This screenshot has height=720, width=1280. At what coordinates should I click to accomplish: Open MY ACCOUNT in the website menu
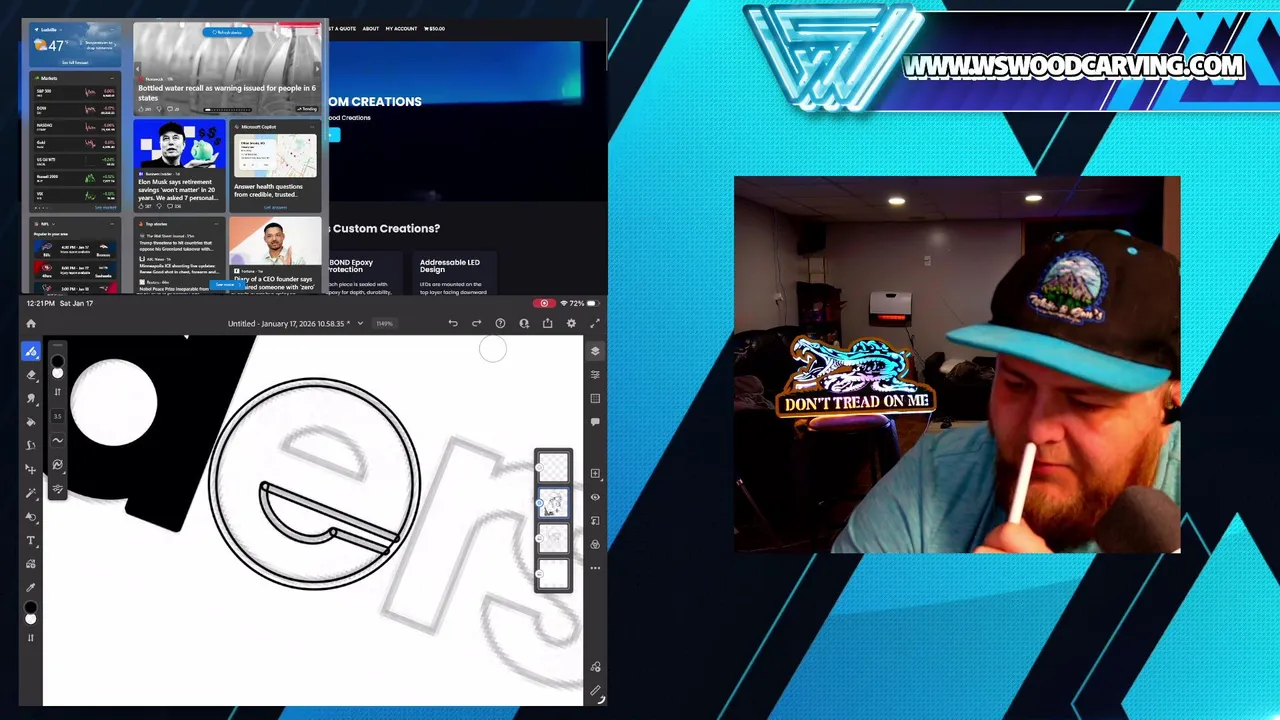coord(401,28)
